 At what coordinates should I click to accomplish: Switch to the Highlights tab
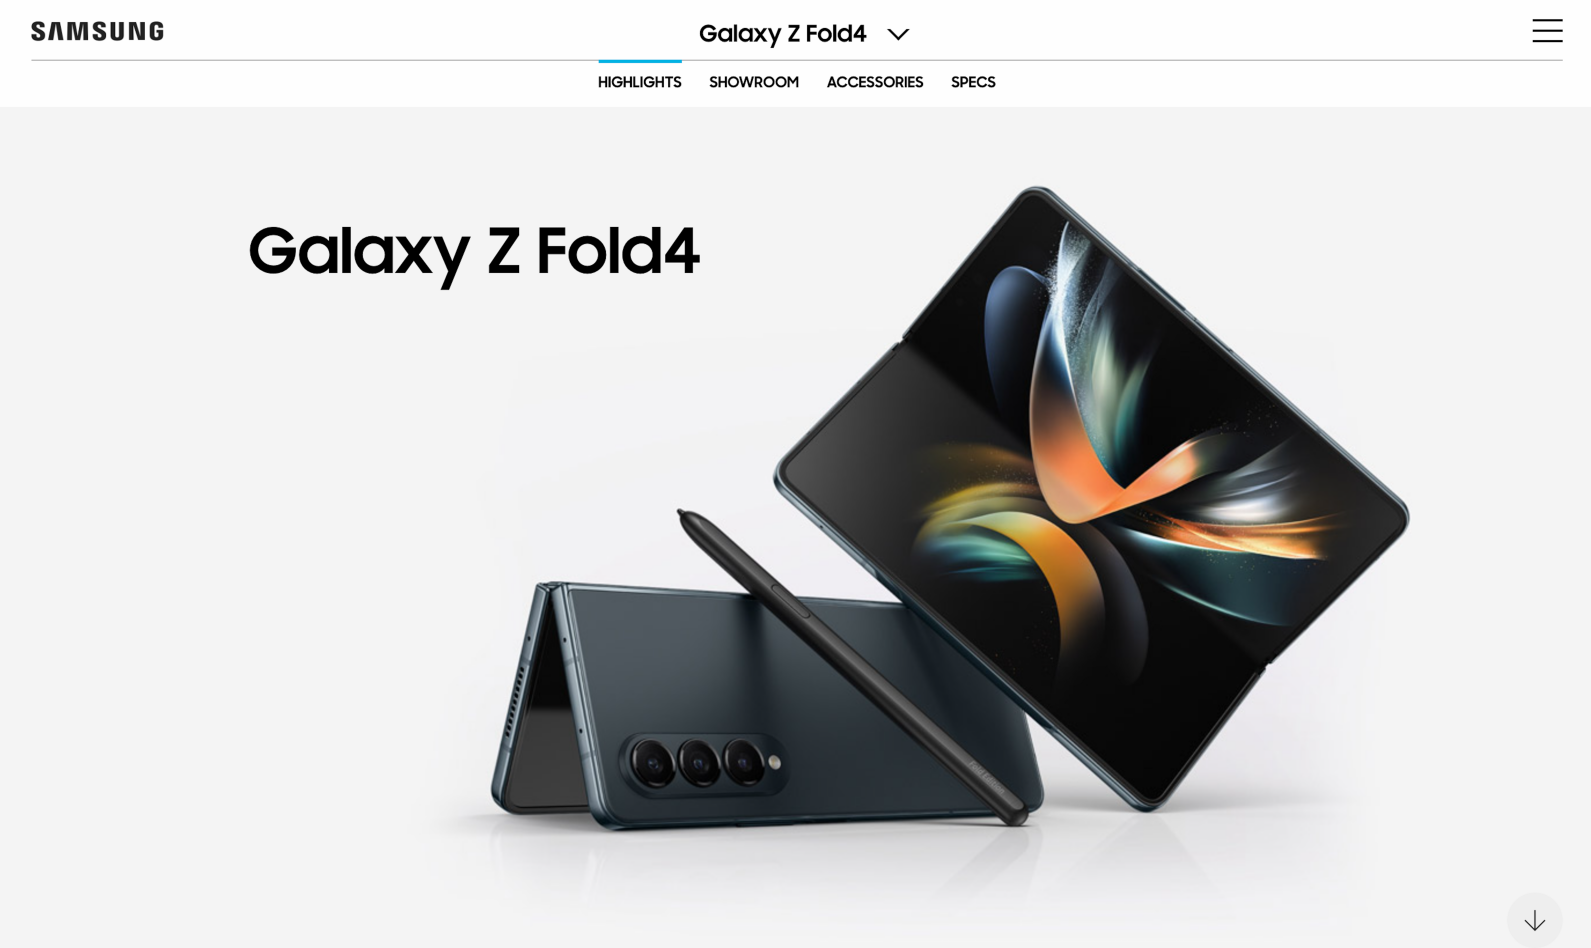tap(640, 82)
